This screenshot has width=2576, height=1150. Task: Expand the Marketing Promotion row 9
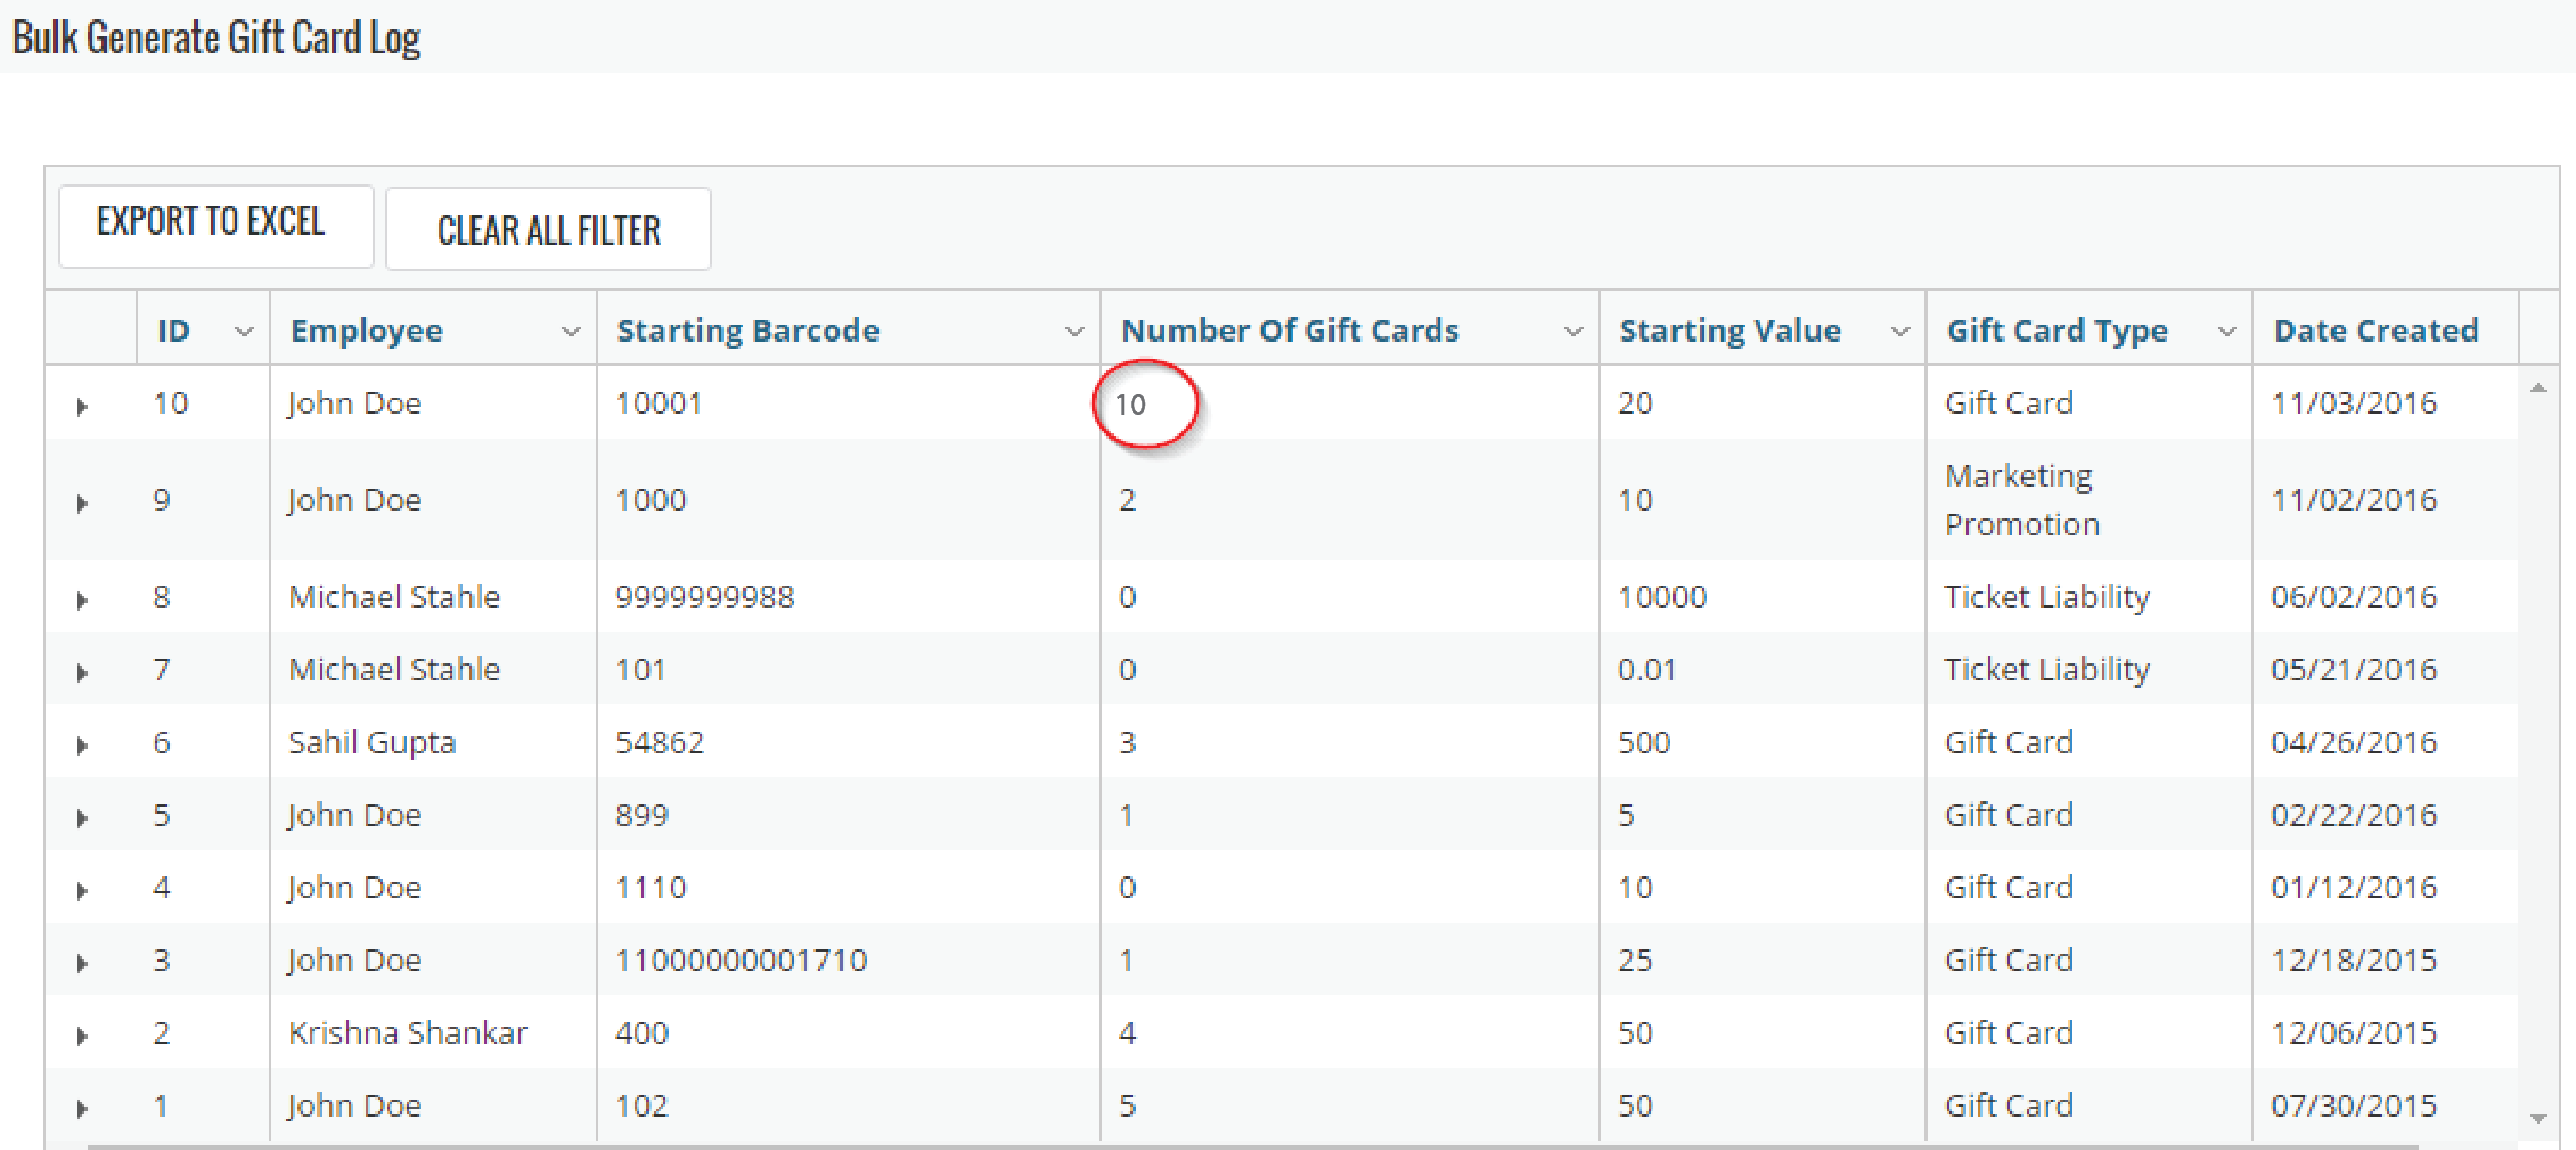[x=82, y=503]
